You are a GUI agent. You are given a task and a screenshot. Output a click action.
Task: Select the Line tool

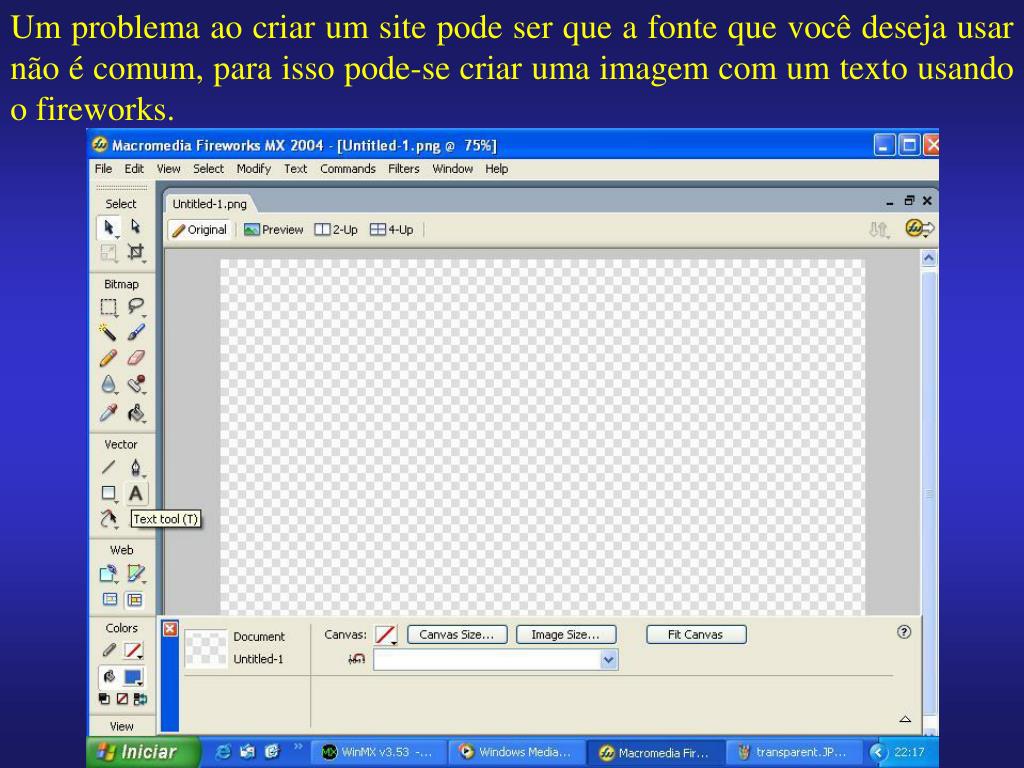coord(108,467)
